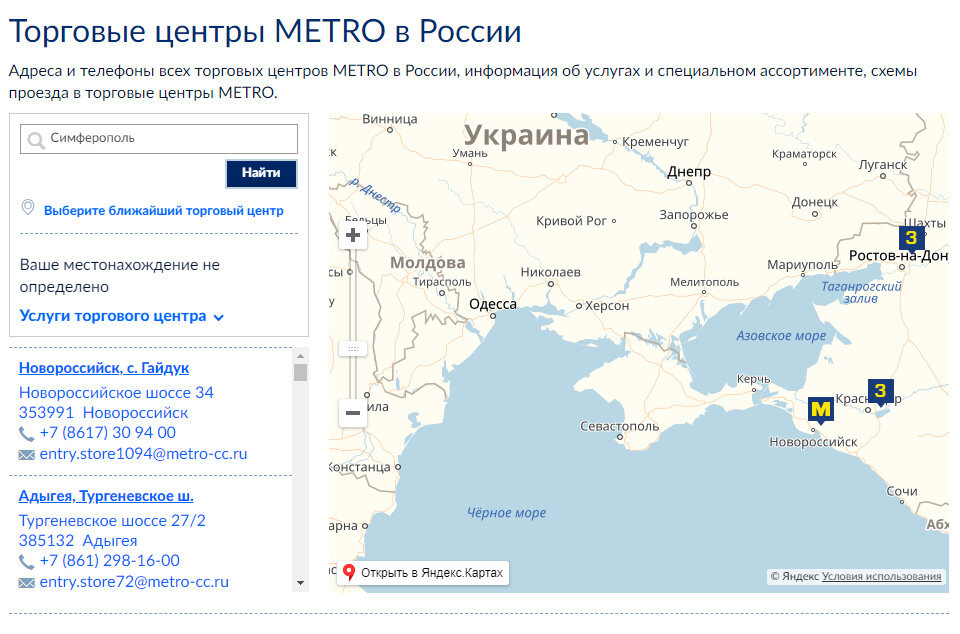Email entry.store72@metro-cc.ru
Screen dimensions: 960x634
[134, 581]
